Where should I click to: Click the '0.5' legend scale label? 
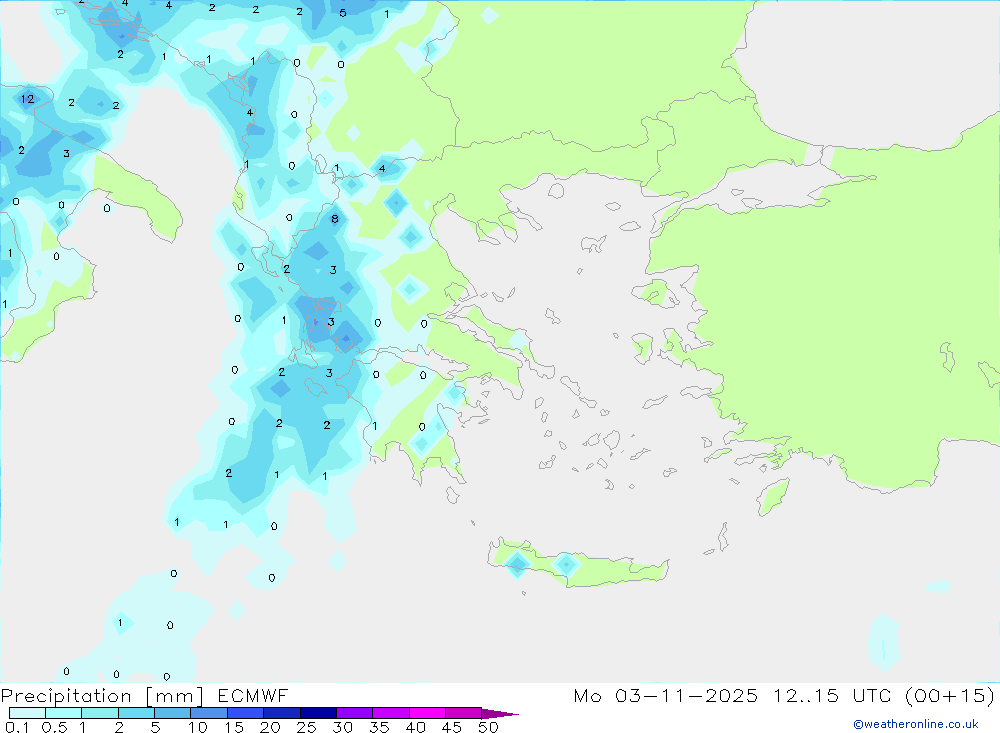point(54,727)
